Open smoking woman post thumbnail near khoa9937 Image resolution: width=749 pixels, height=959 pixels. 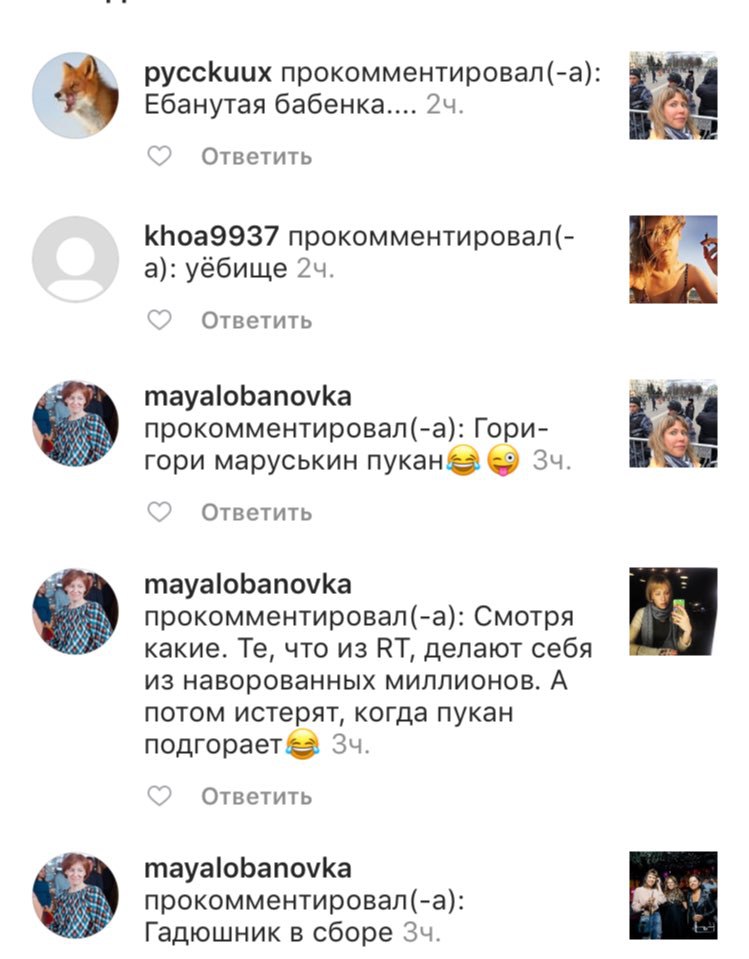[673, 259]
